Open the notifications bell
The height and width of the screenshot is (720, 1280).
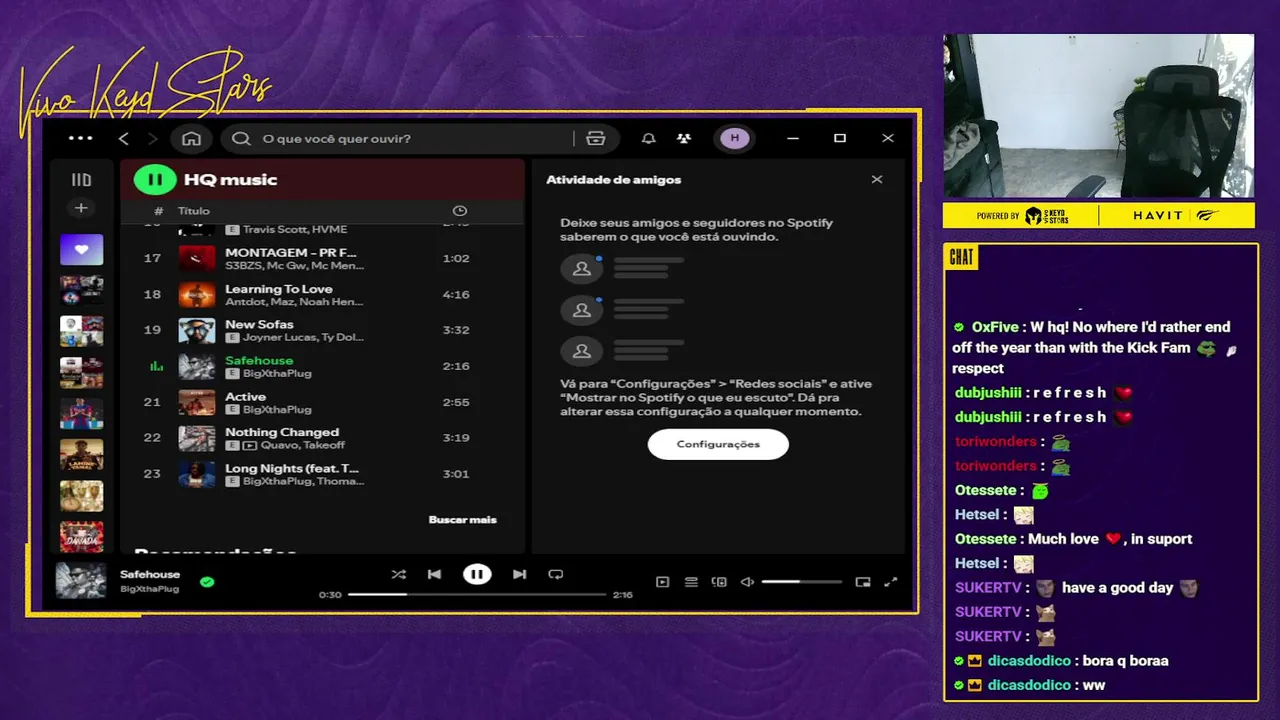click(x=648, y=138)
